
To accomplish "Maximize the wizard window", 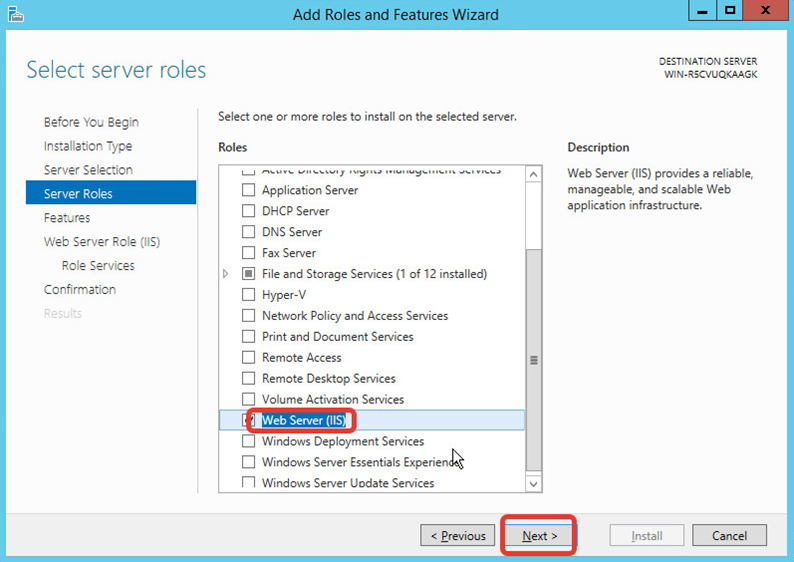I will [730, 10].
